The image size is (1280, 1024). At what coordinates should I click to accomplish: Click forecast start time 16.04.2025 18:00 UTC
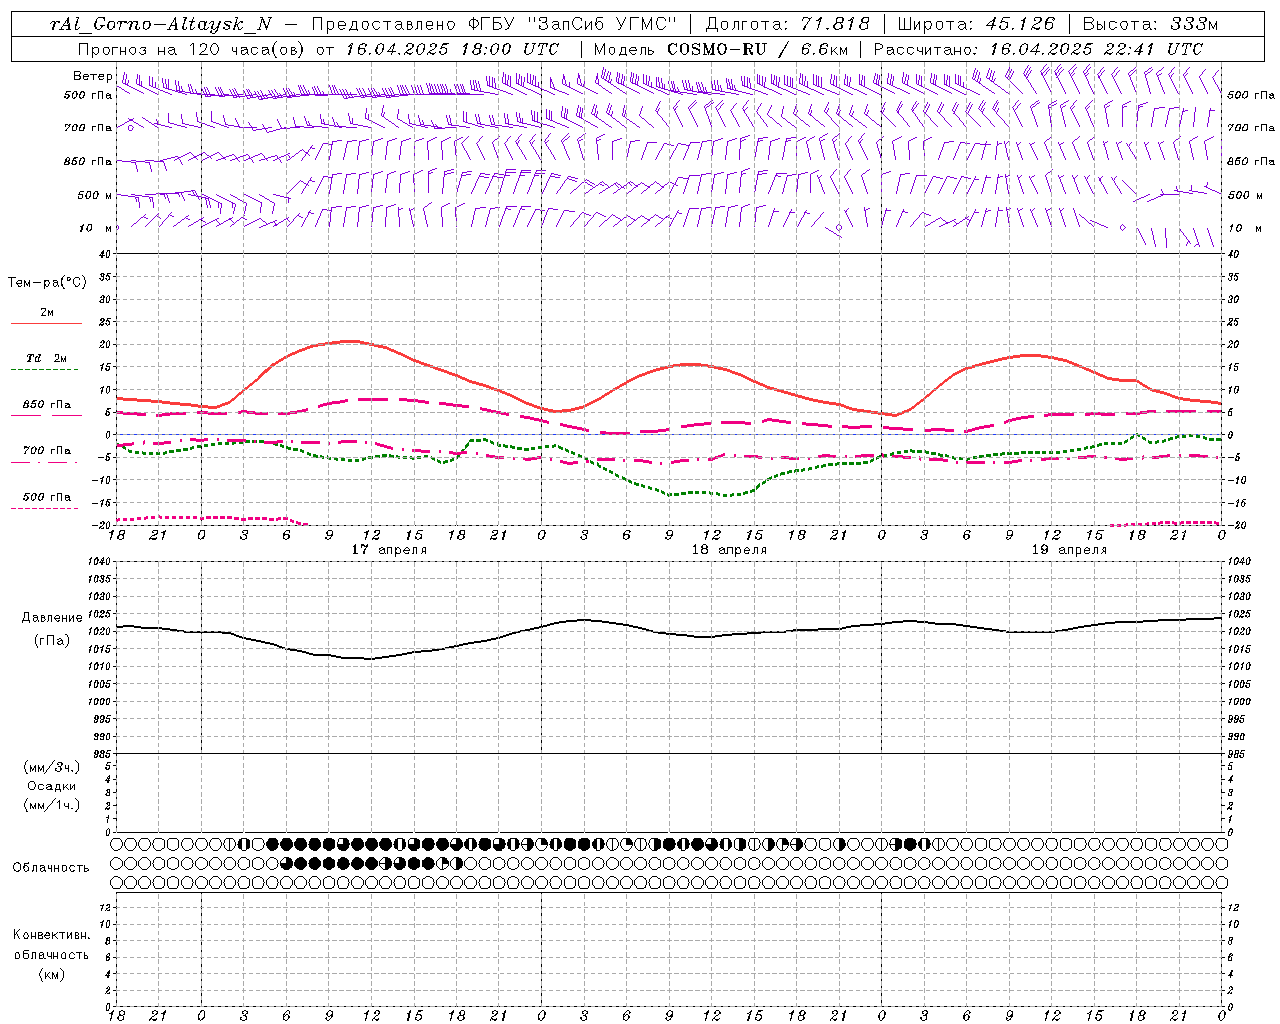coord(452,49)
